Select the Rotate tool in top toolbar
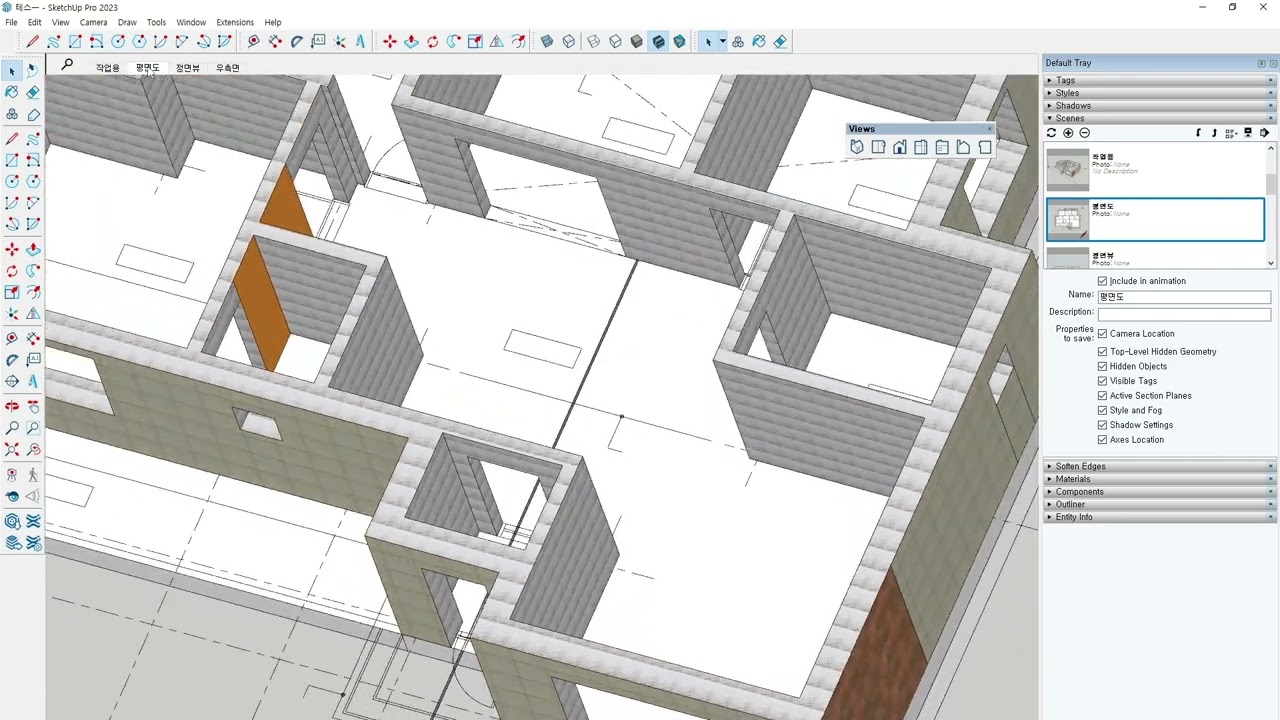Screen dimensions: 1280x720 click(432, 41)
